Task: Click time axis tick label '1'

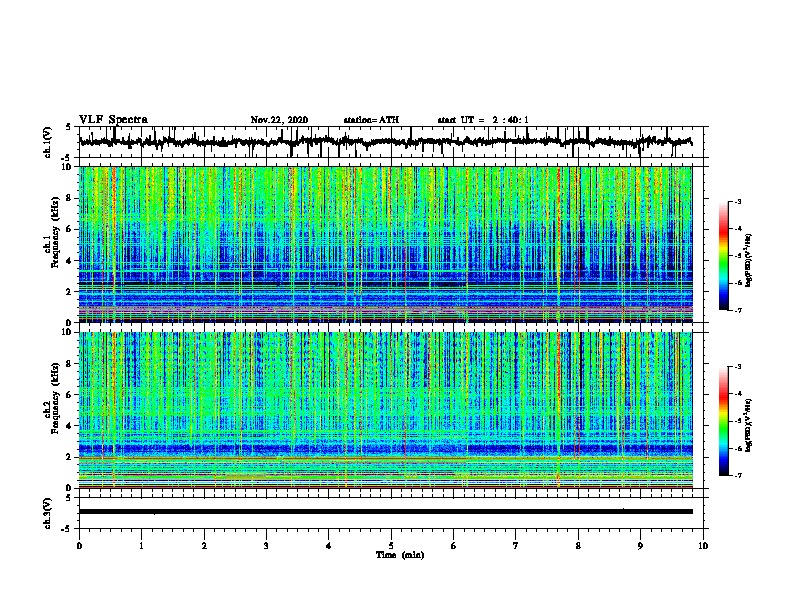Action: coord(141,546)
